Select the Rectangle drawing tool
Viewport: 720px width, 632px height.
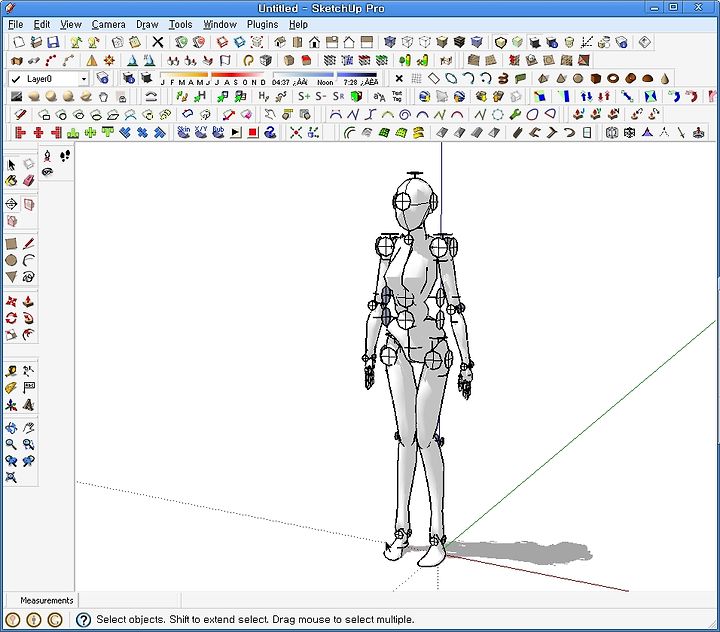point(11,243)
